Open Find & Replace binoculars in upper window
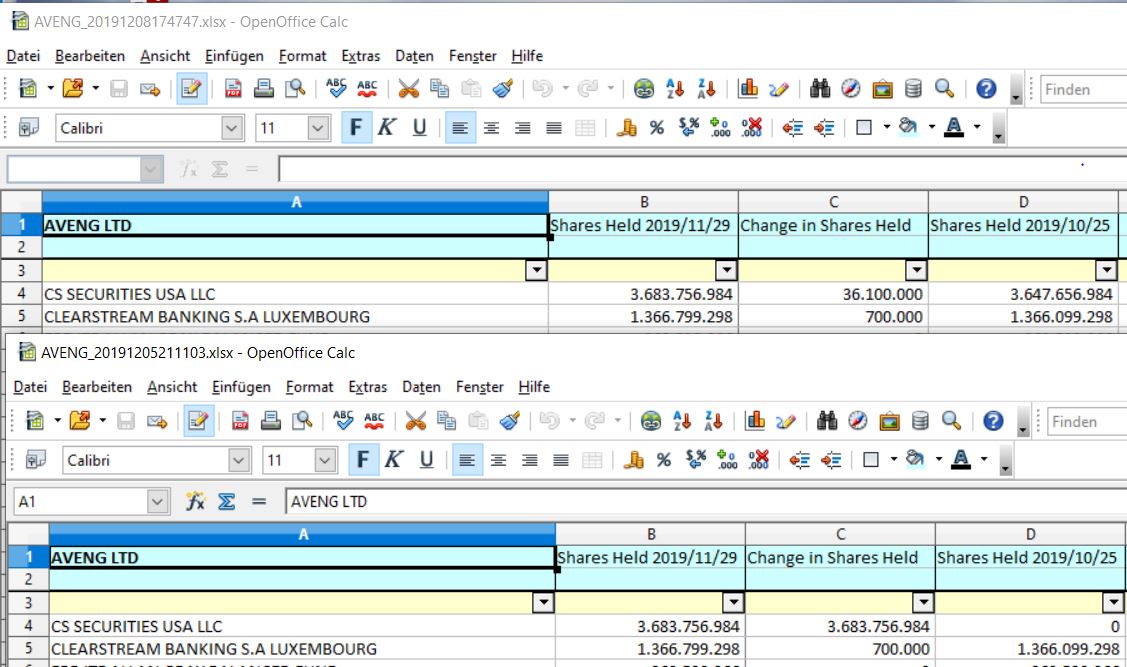 pos(820,89)
